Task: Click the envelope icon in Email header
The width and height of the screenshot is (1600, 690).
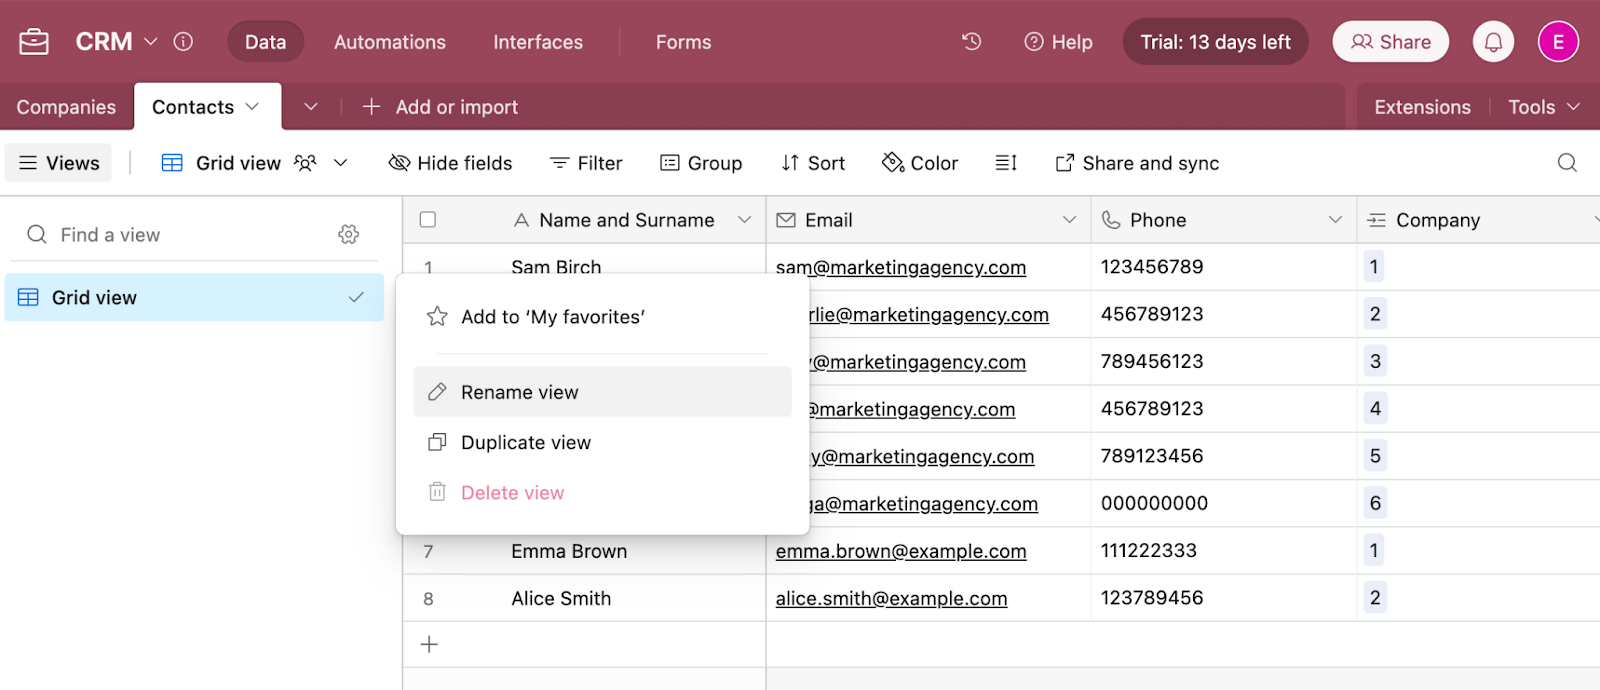Action: [x=786, y=220]
